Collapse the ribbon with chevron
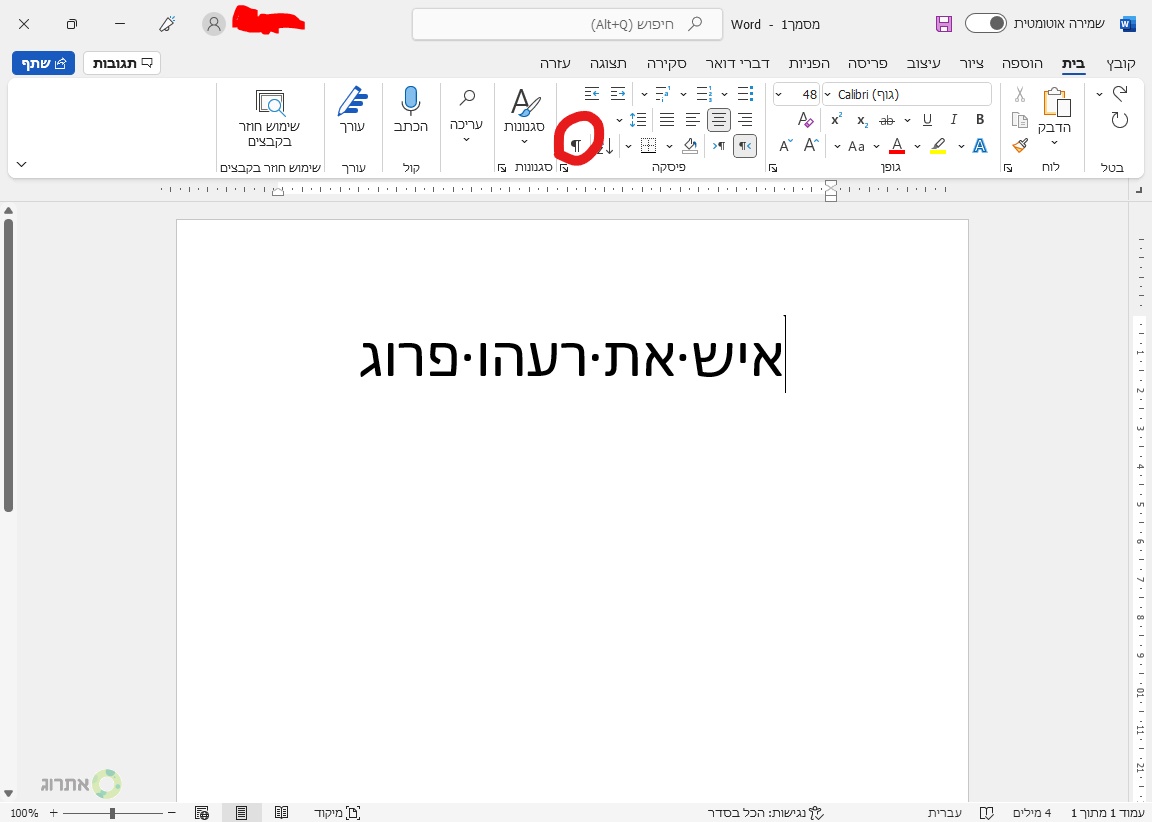The height and width of the screenshot is (822, 1152). pyautogui.click(x=21, y=165)
